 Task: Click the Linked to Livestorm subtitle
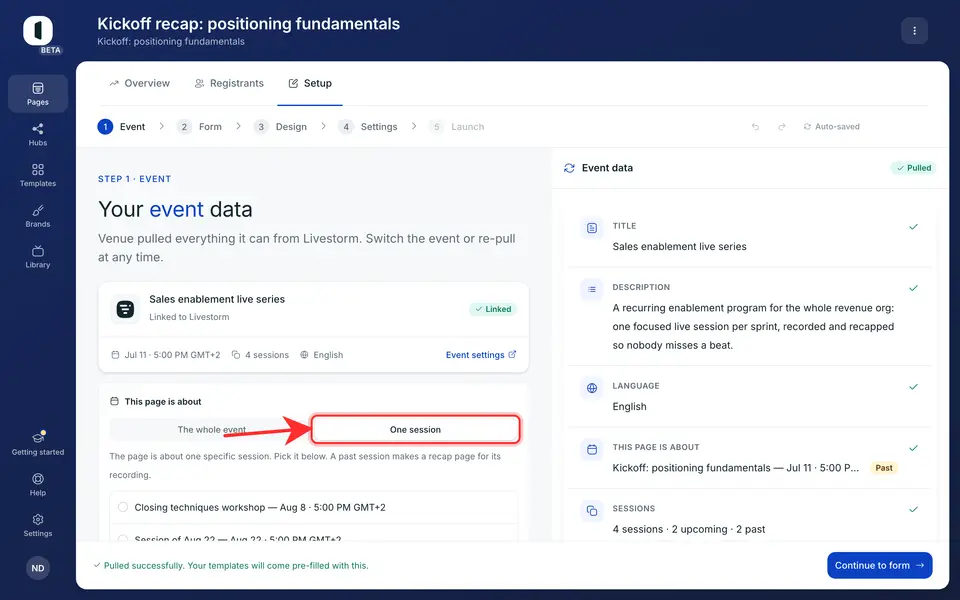(189, 317)
